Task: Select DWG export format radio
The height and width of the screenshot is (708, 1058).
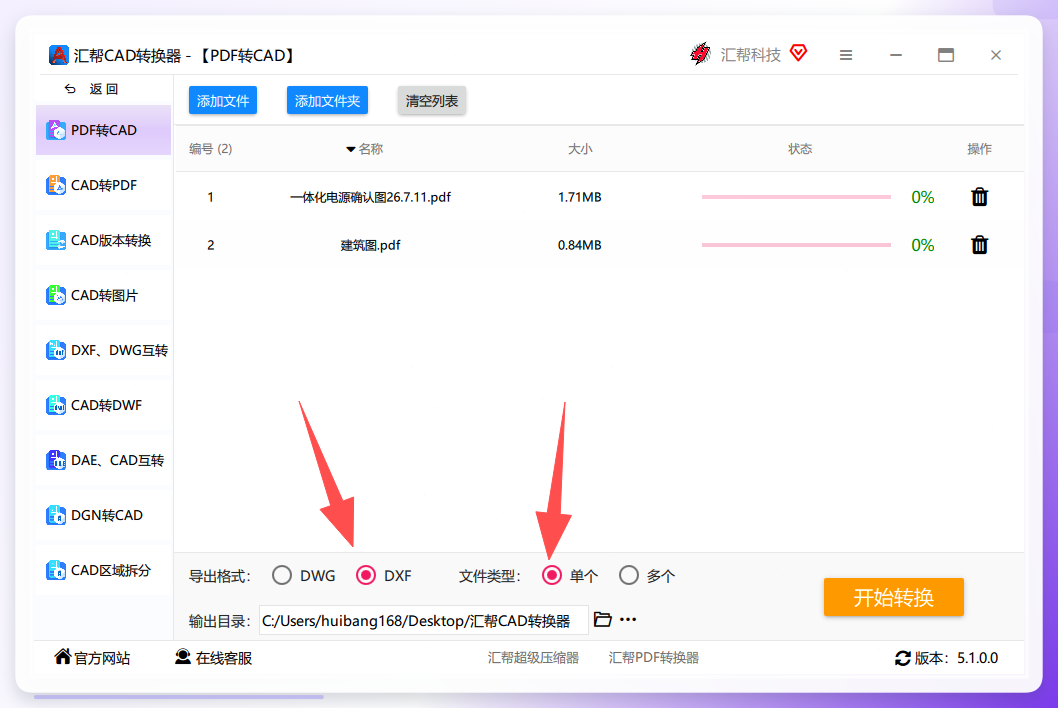Action: (282, 575)
